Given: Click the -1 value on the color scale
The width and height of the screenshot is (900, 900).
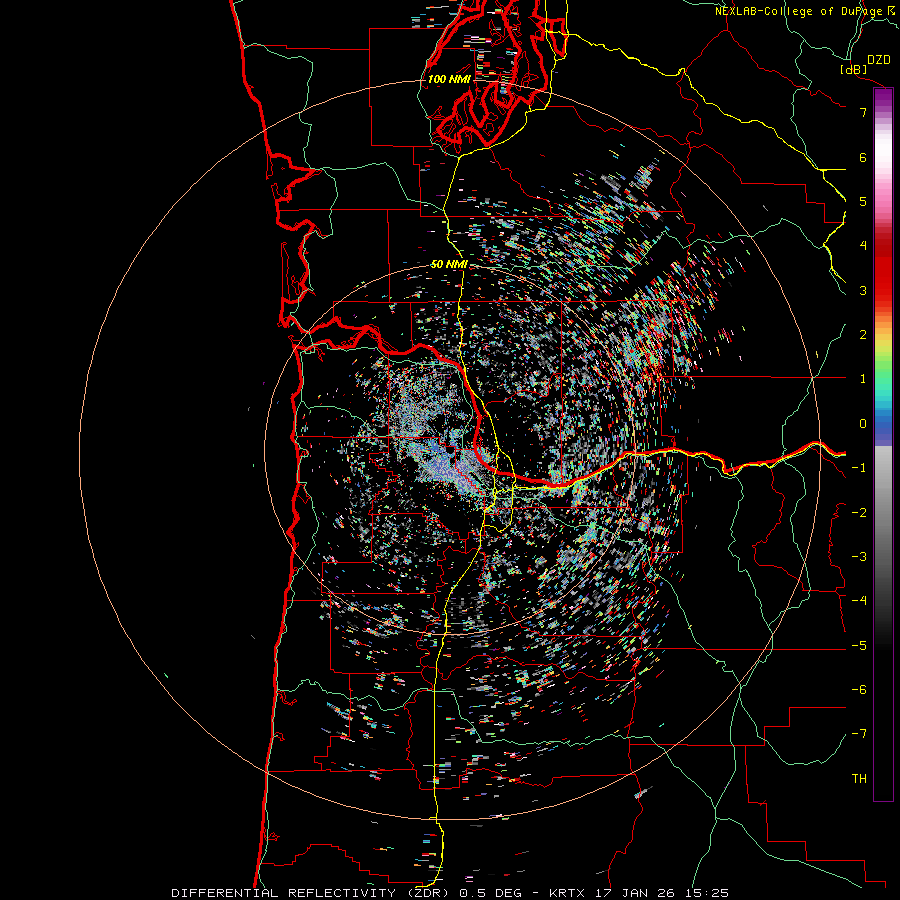Looking at the screenshot, I should [x=859, y=468].
